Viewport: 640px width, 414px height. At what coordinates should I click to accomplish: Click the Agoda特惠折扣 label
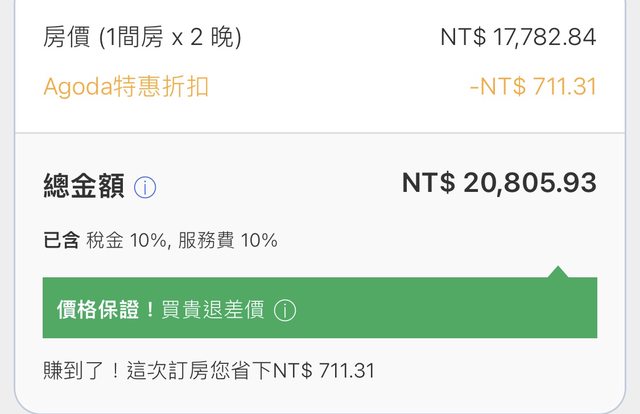click(x=126, y=86)
